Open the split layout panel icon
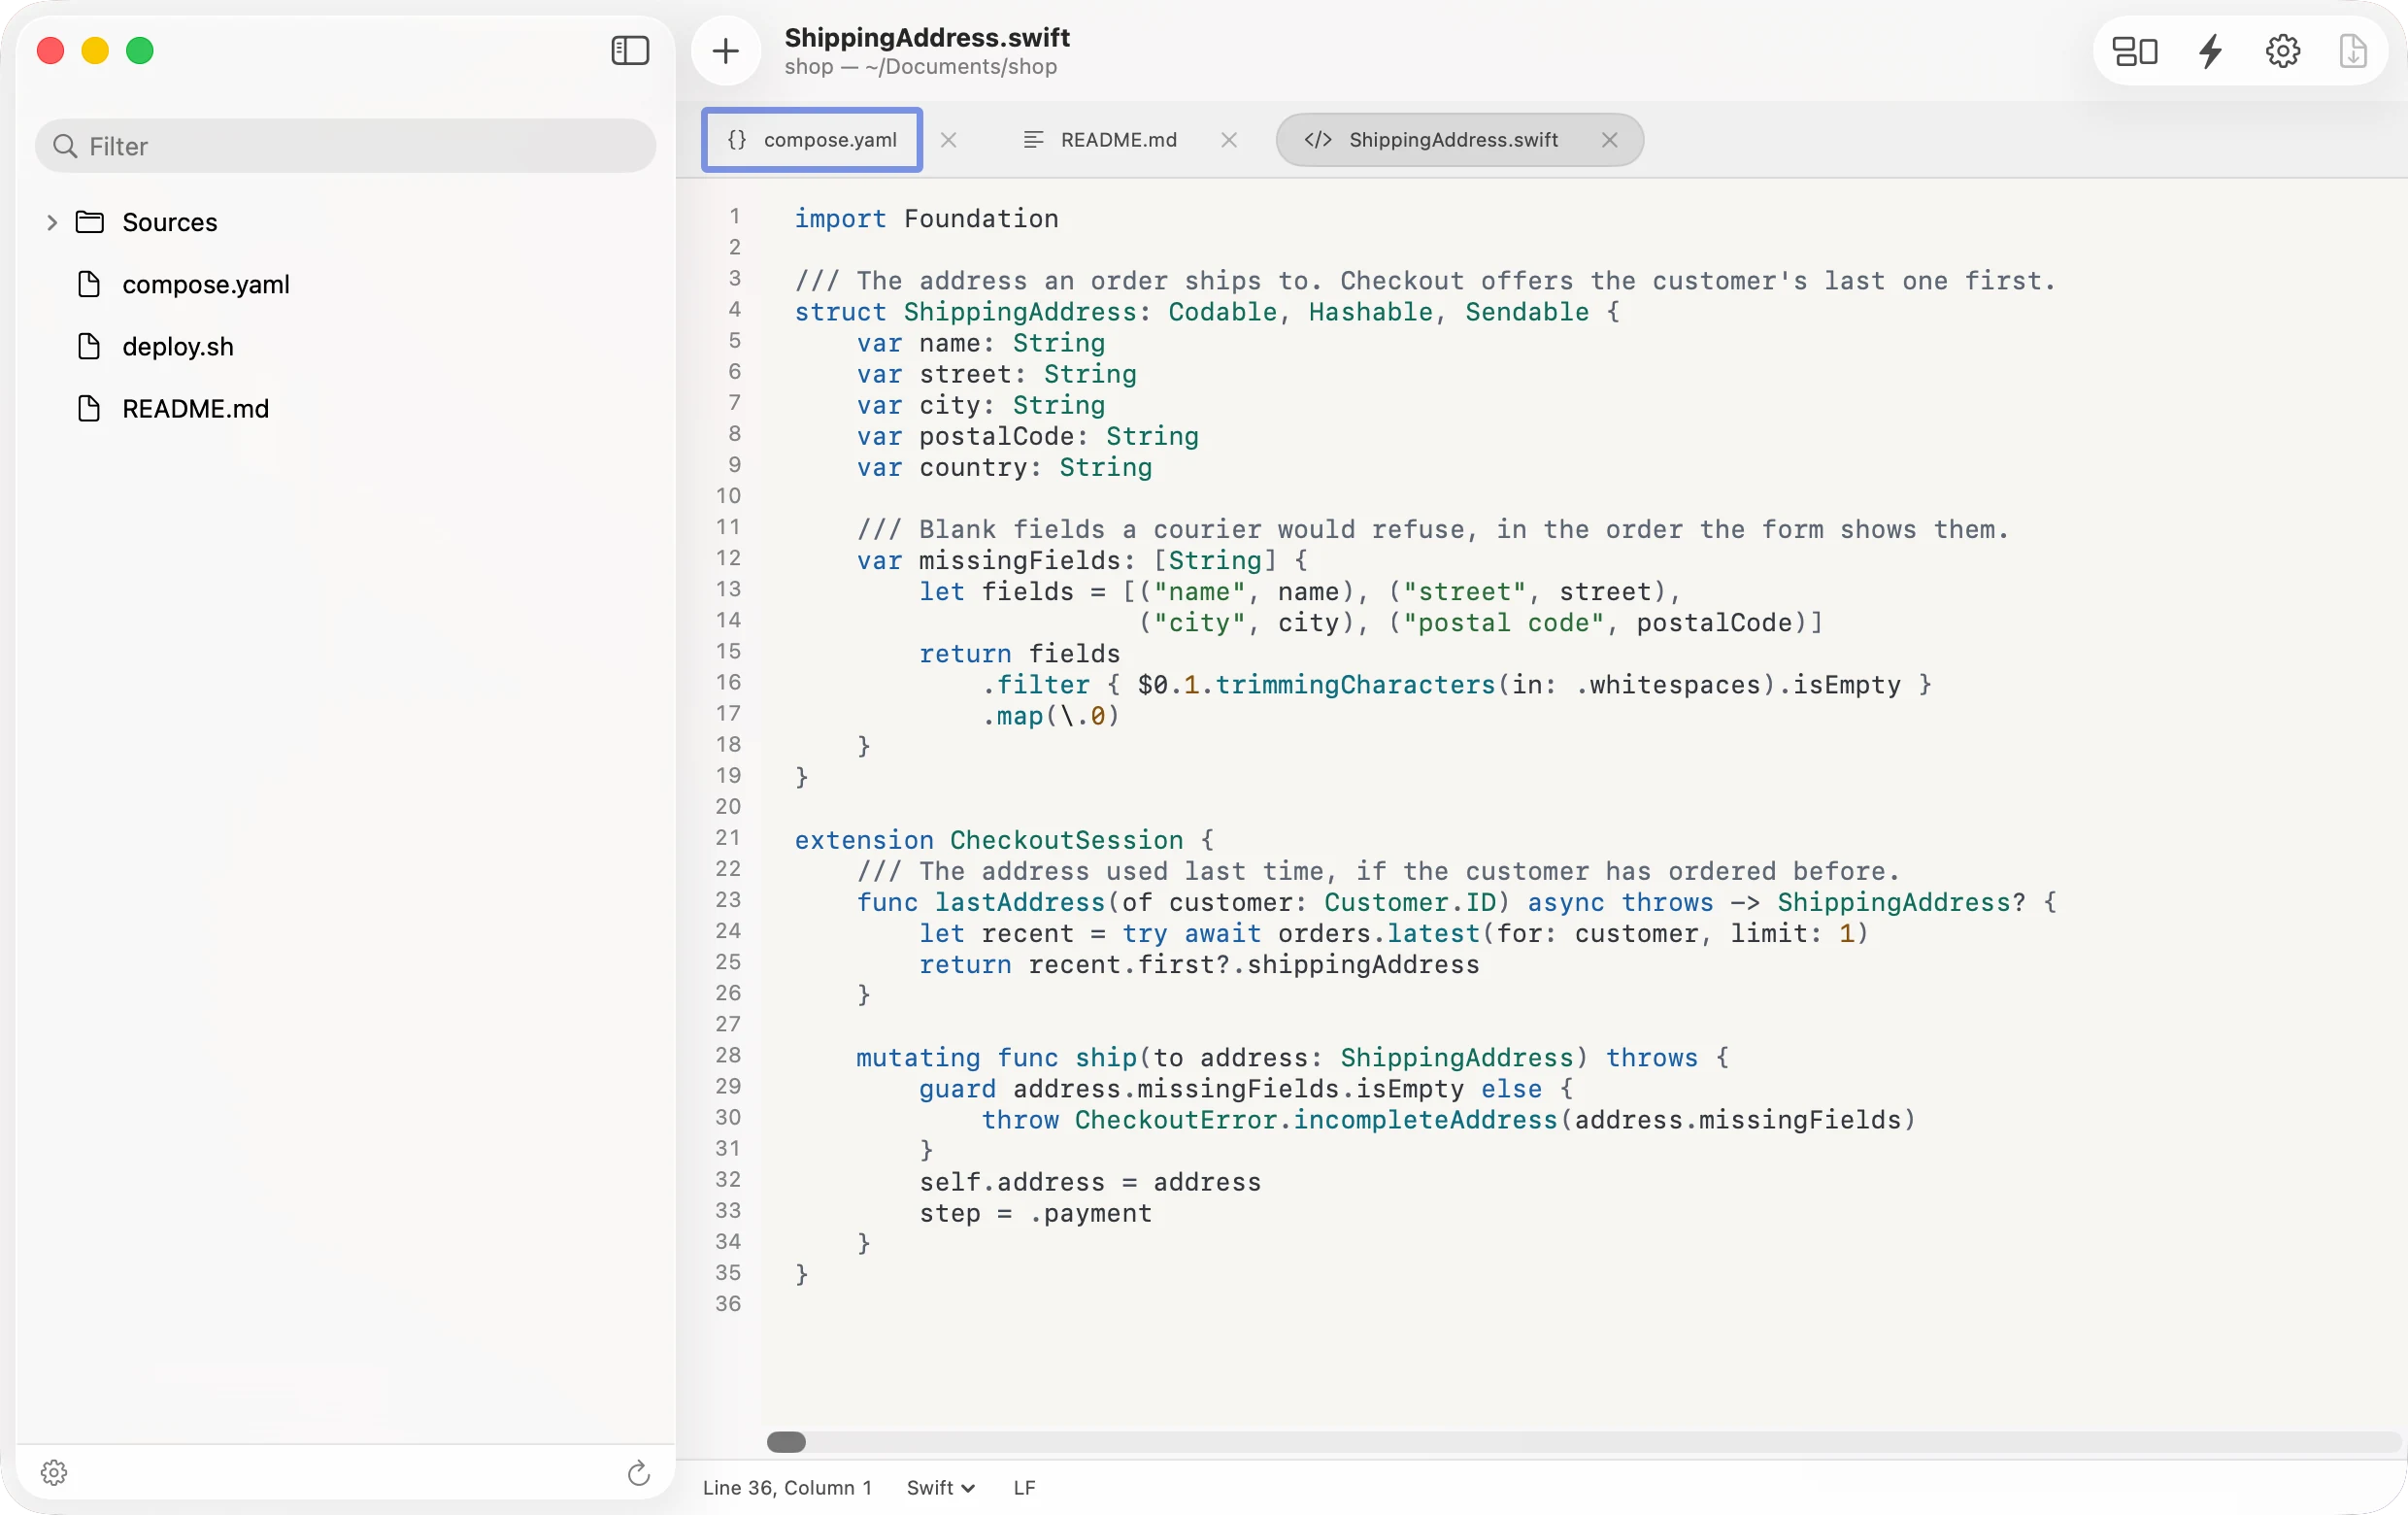This screenshot has height=1515, width=2408. [x=2135, y=50]
